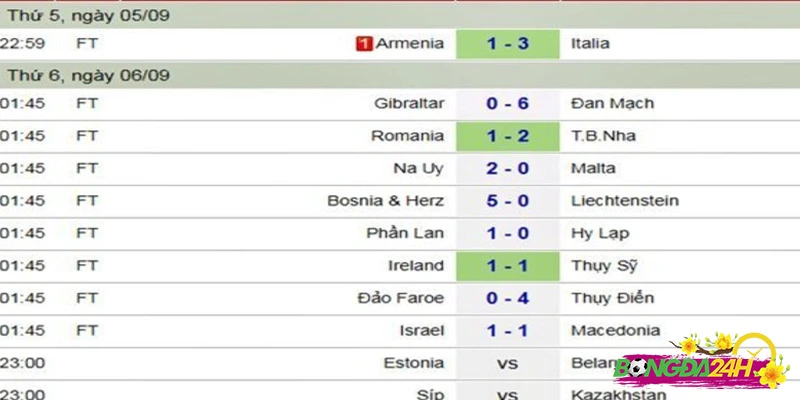Select the Romania 1 - 2 T.B.Nha score

click(508, 136)
